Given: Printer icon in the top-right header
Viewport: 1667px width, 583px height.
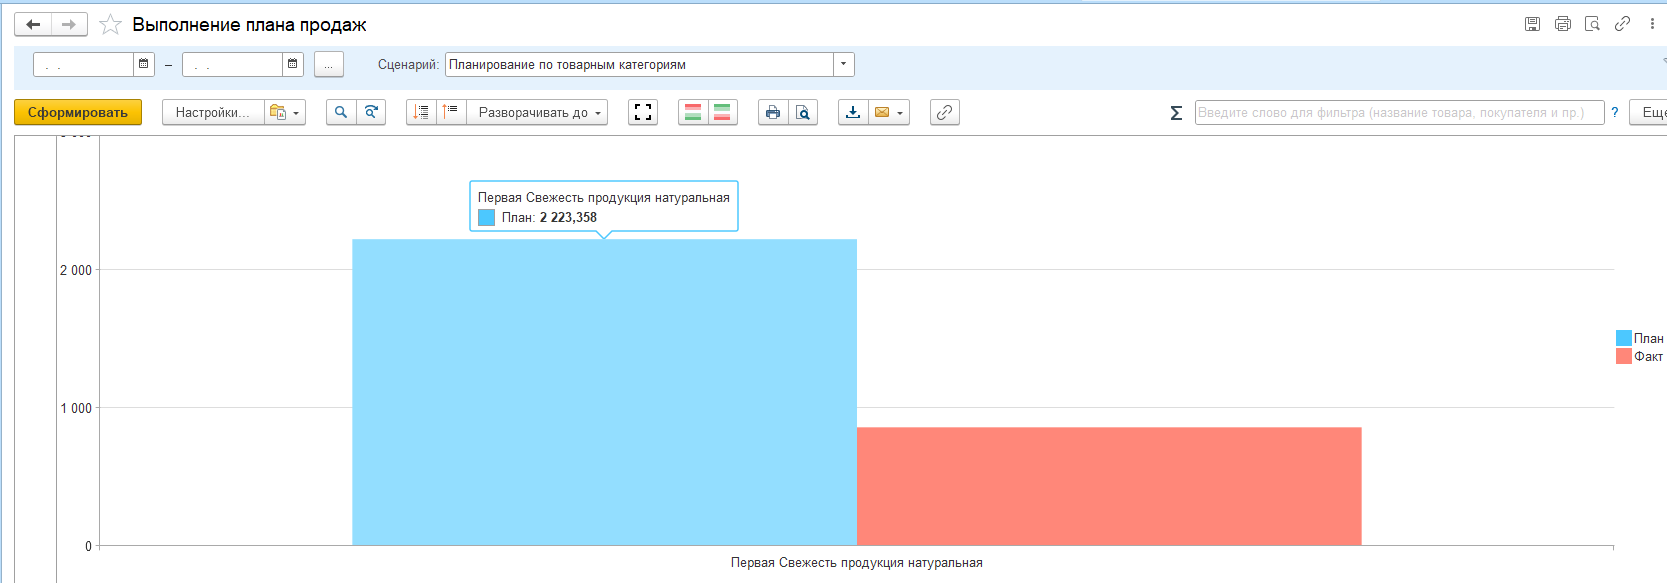Looking at the screenshot, I should 1562,24.
